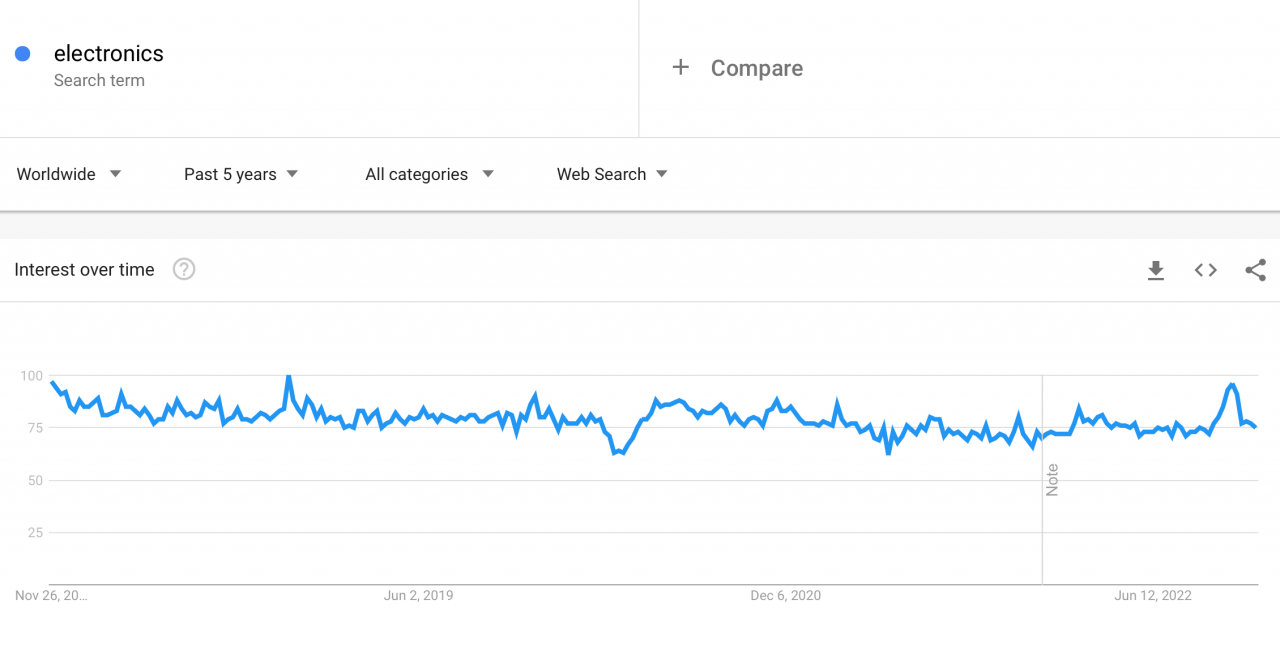Click the Jun 12, 2022 axis label
This screenshot has width=1280, height=651.
tap(1155, 595)
